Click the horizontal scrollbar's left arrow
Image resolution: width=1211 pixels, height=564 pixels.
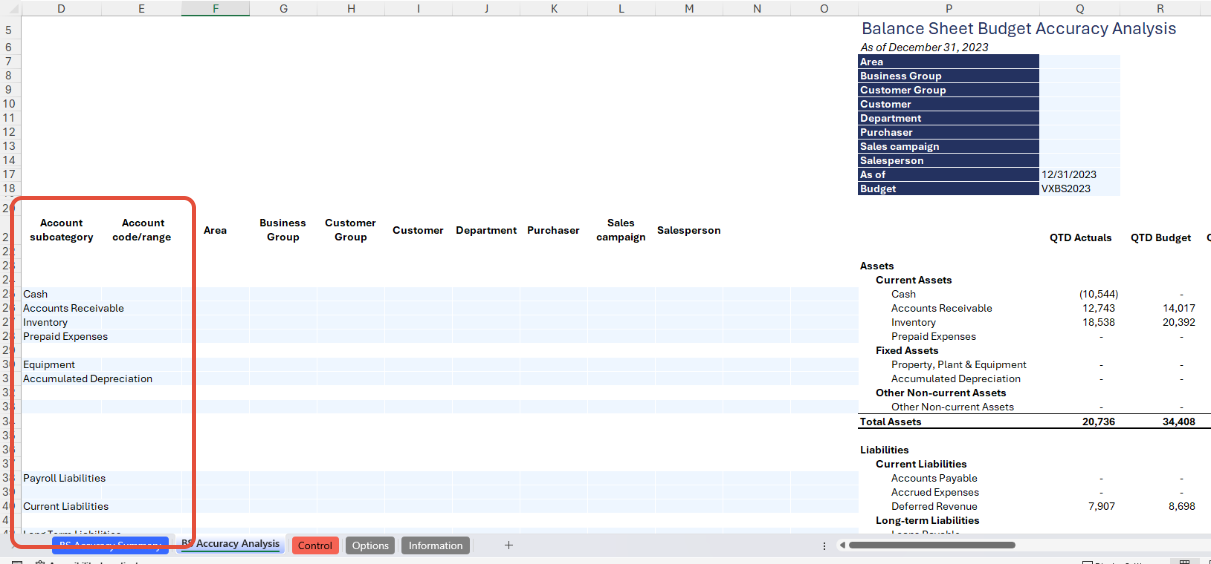[x=843, y=545]
